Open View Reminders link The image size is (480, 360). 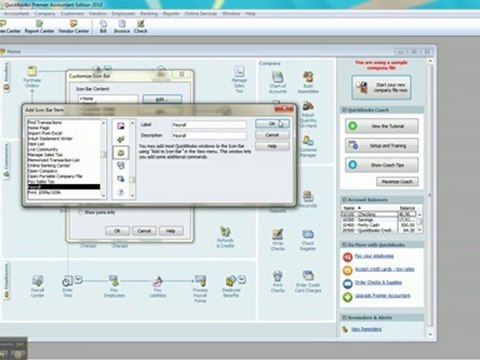[x=366, y=329]
